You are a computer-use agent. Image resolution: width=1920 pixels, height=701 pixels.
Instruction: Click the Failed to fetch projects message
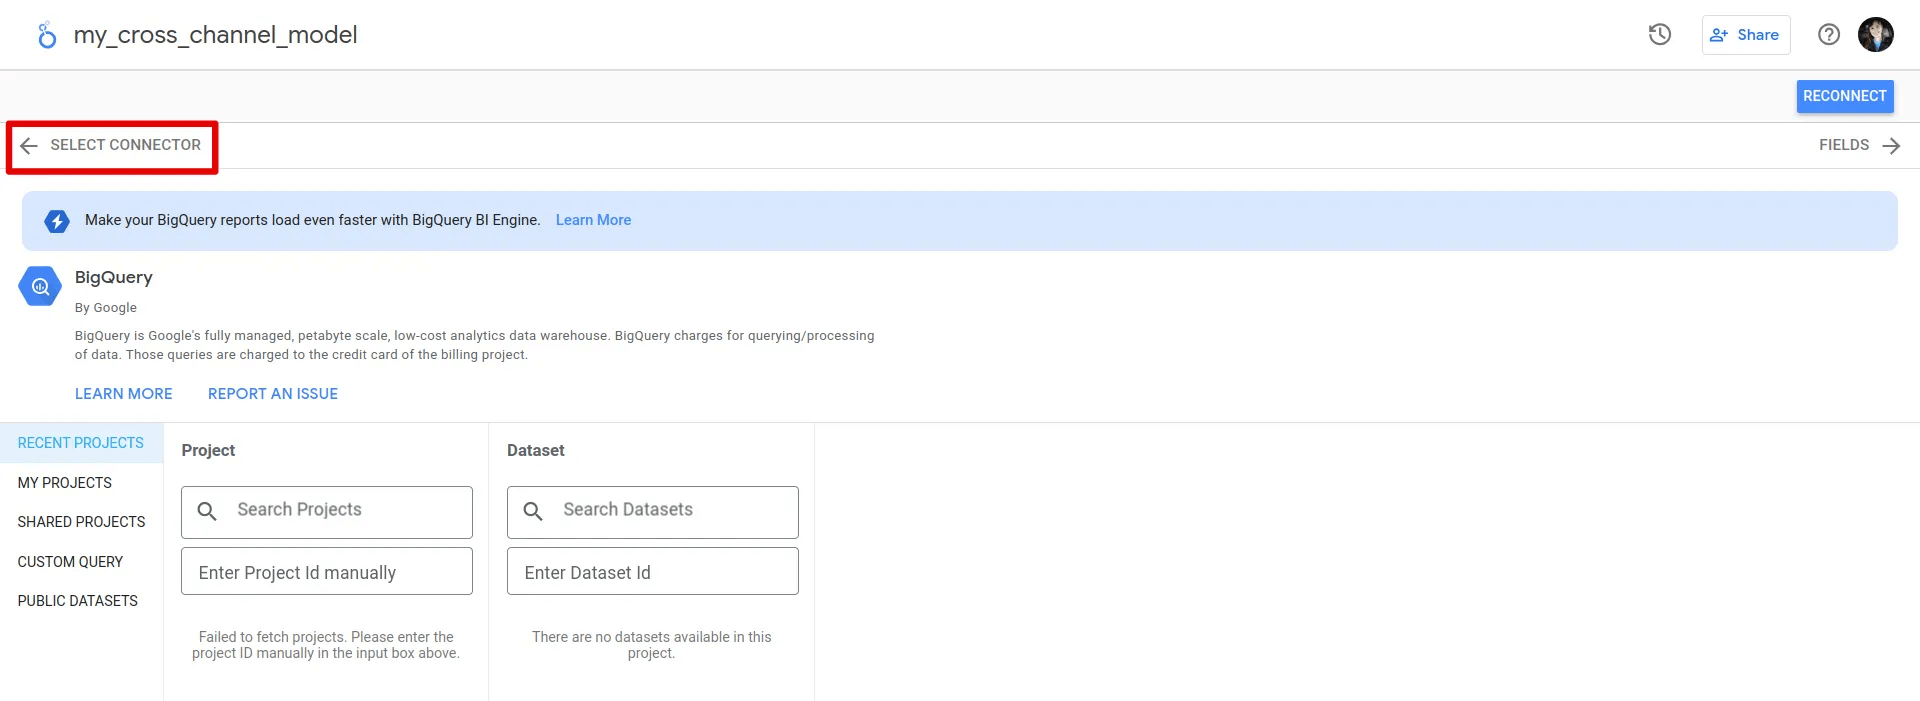click(x=326, y=645)
